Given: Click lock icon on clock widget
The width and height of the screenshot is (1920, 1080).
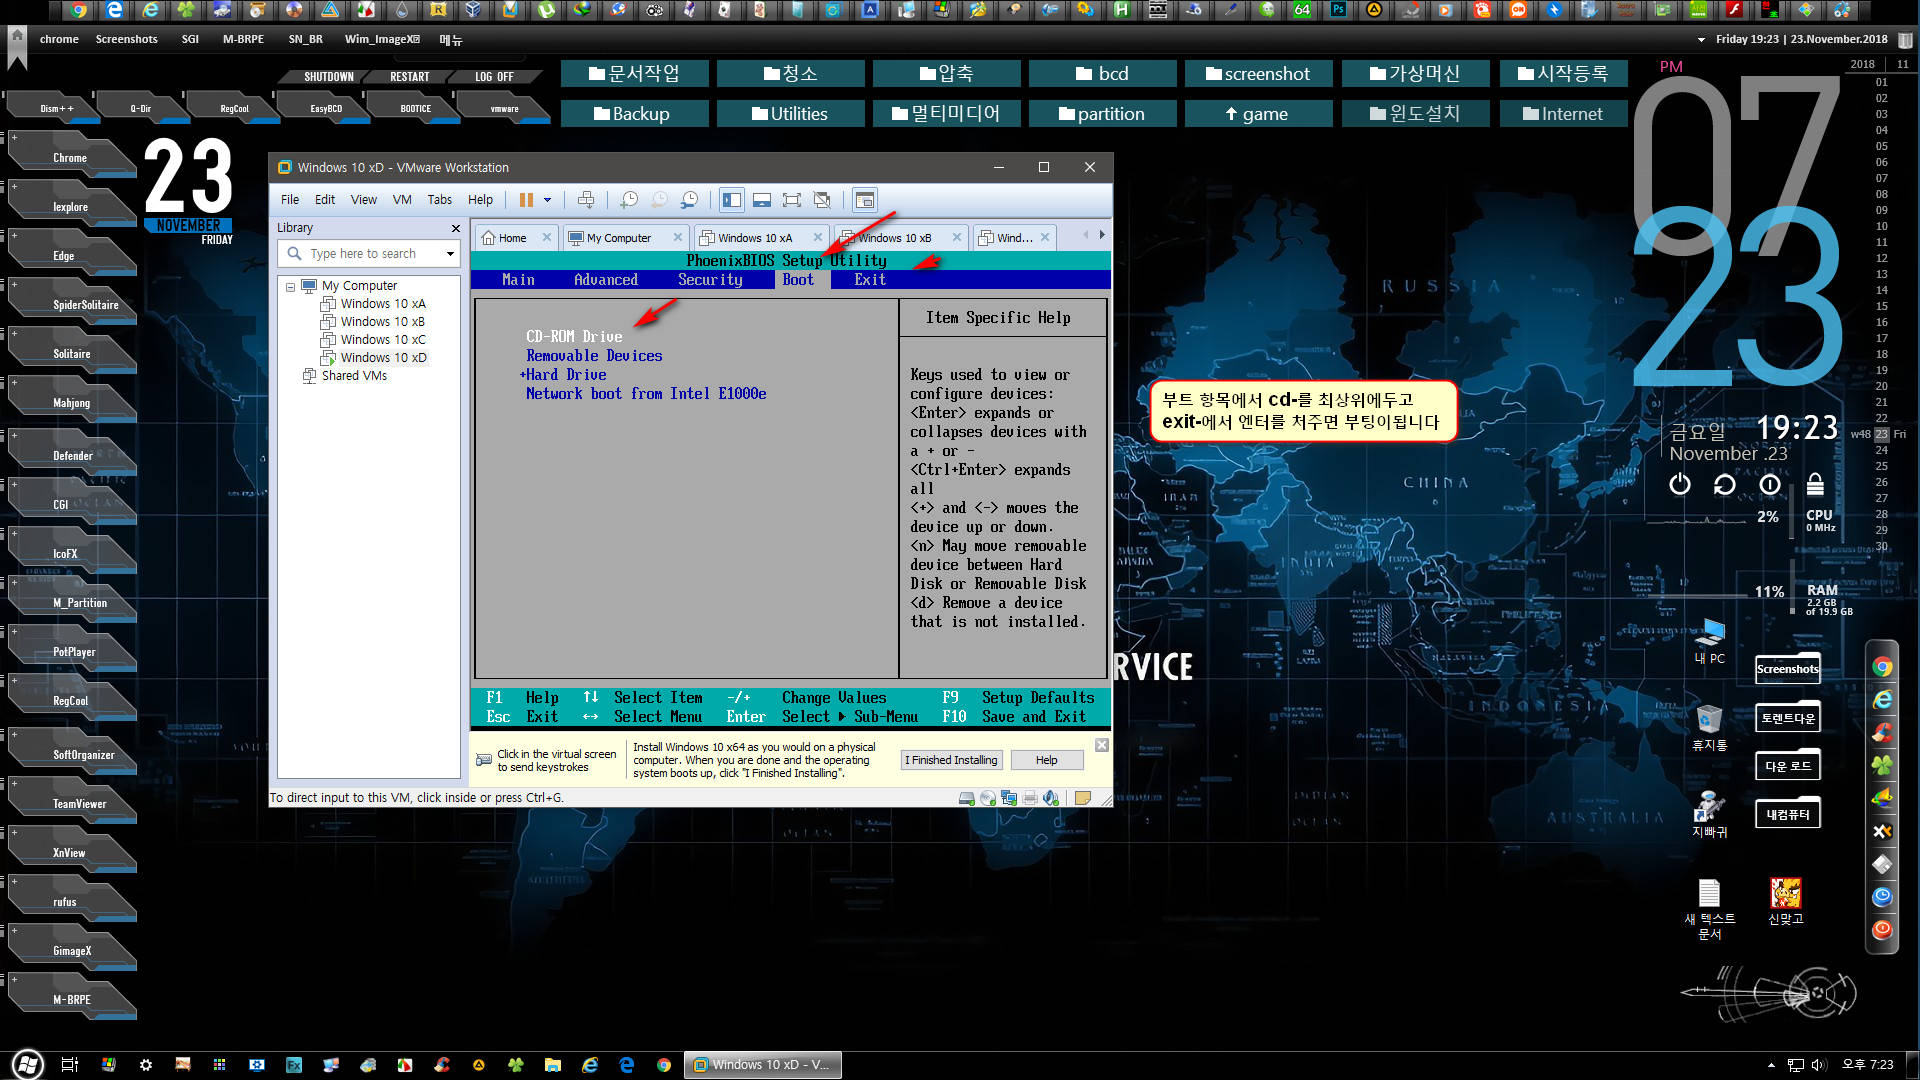Looking at the screenshot, I should point(1815,485).
